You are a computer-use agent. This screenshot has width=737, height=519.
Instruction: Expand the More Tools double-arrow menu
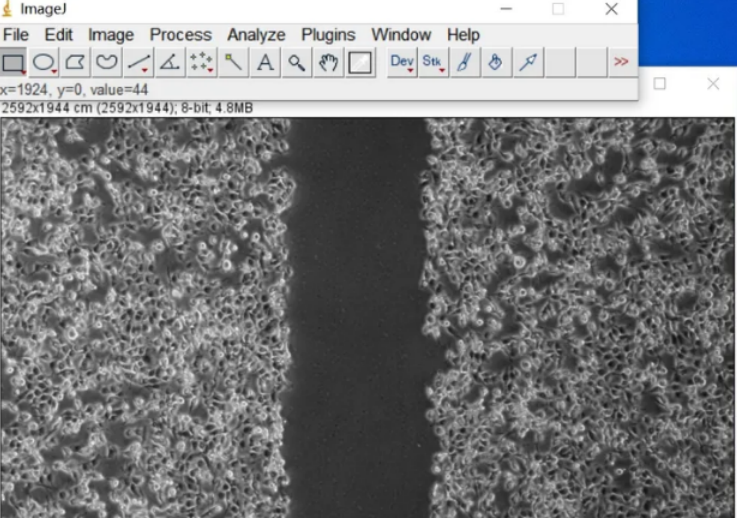pyautogui.click(x=621, y=63)
